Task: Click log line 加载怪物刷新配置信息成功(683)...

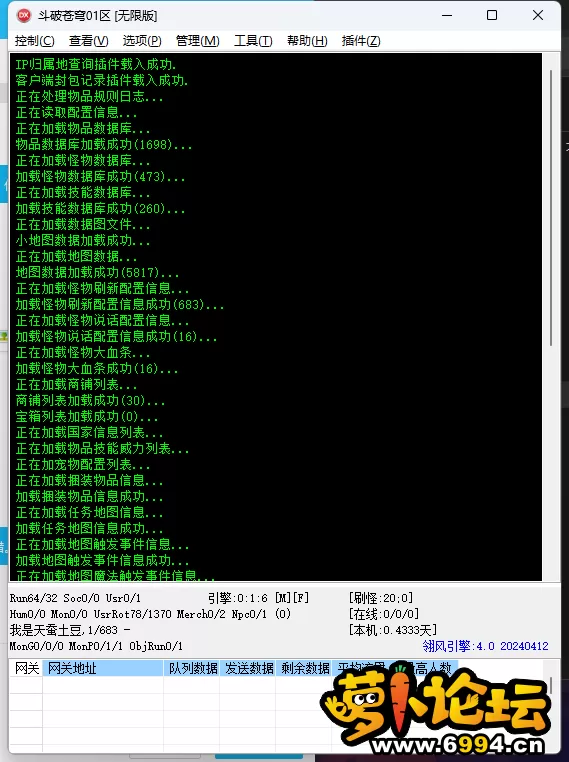Action: click(120, 305)
